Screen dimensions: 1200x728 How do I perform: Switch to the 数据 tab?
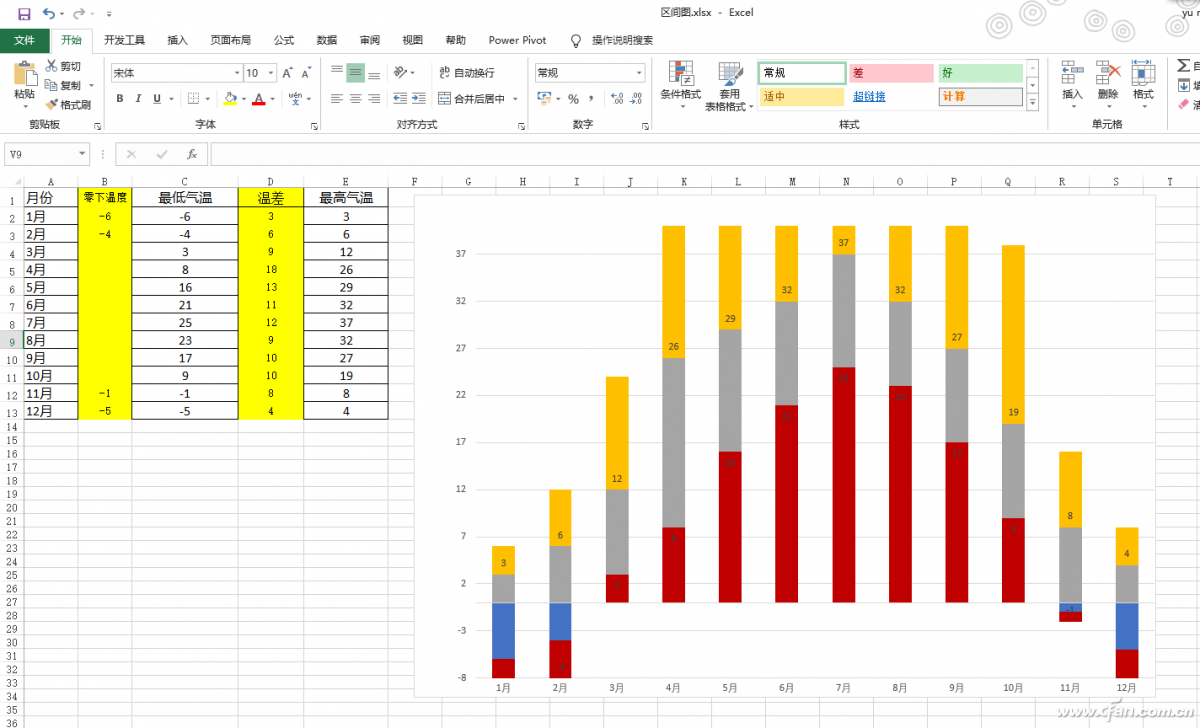pos(327,40)
